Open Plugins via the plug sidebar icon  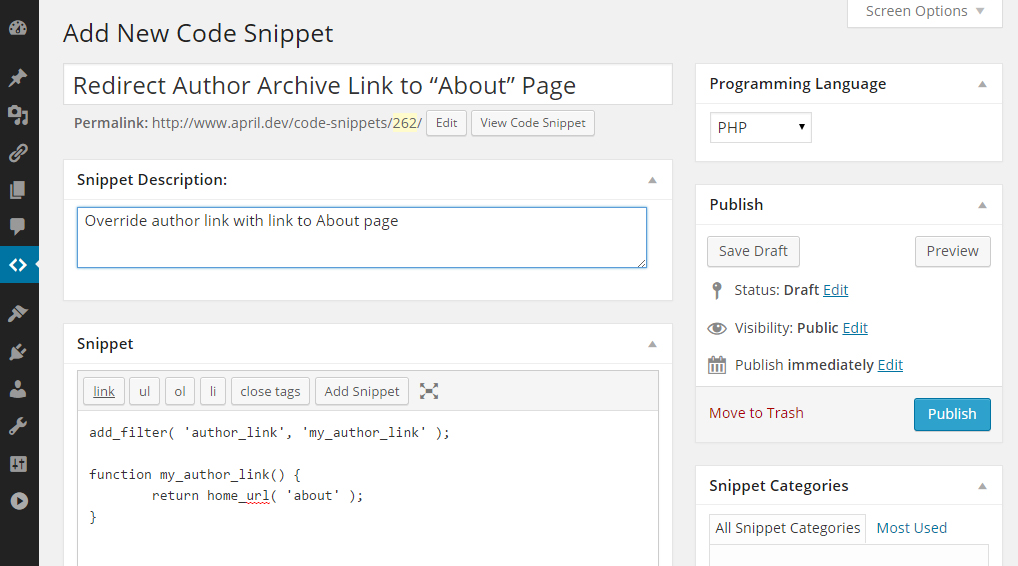[x=18, y=352]
